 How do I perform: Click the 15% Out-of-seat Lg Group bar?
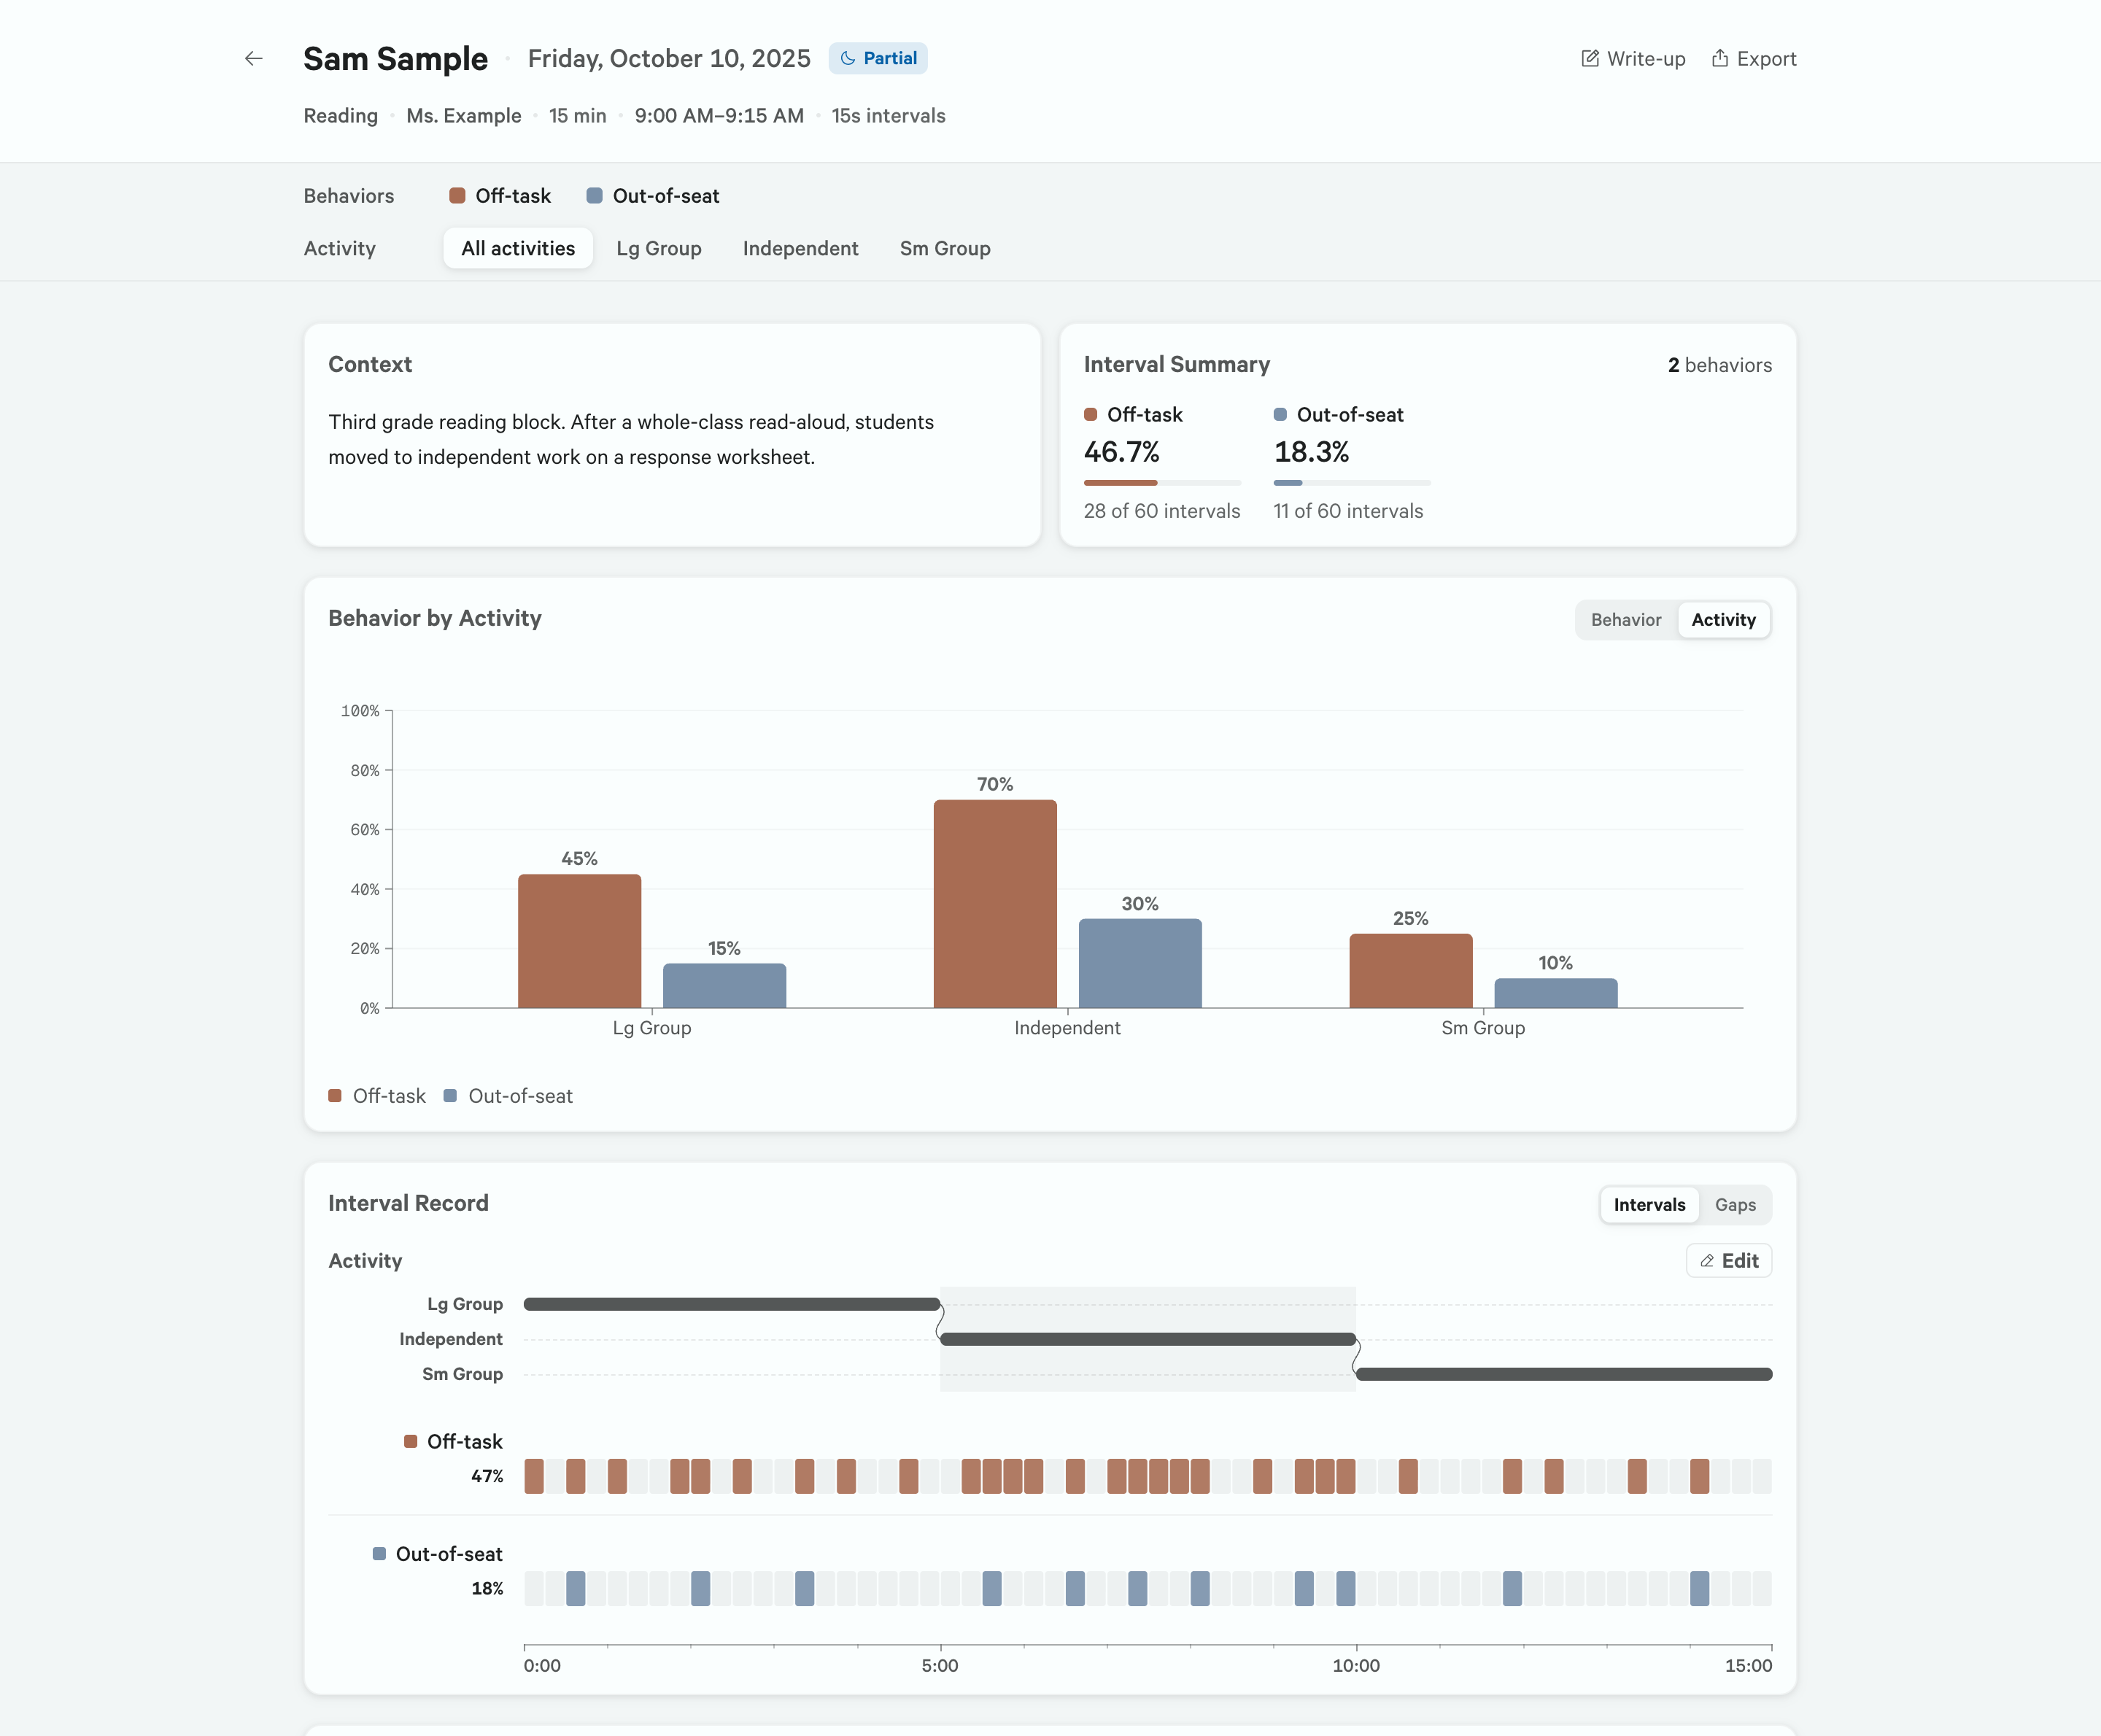click(x=724, y=986)
